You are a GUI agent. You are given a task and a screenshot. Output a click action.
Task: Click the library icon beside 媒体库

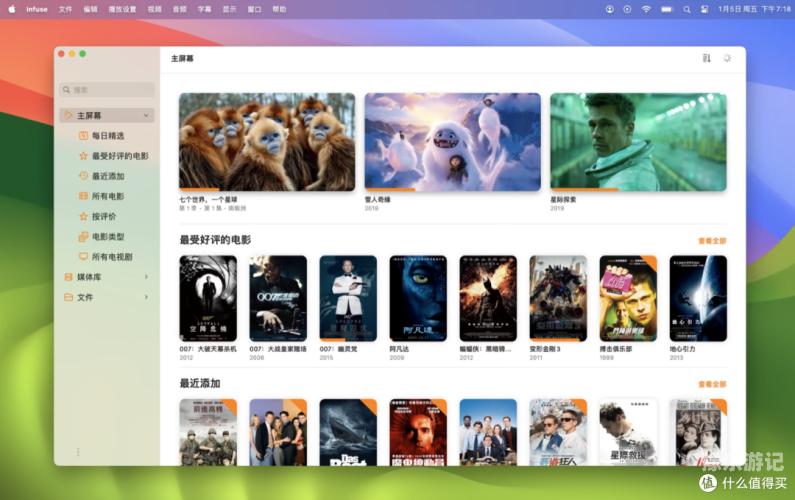(x=68, y=277)
